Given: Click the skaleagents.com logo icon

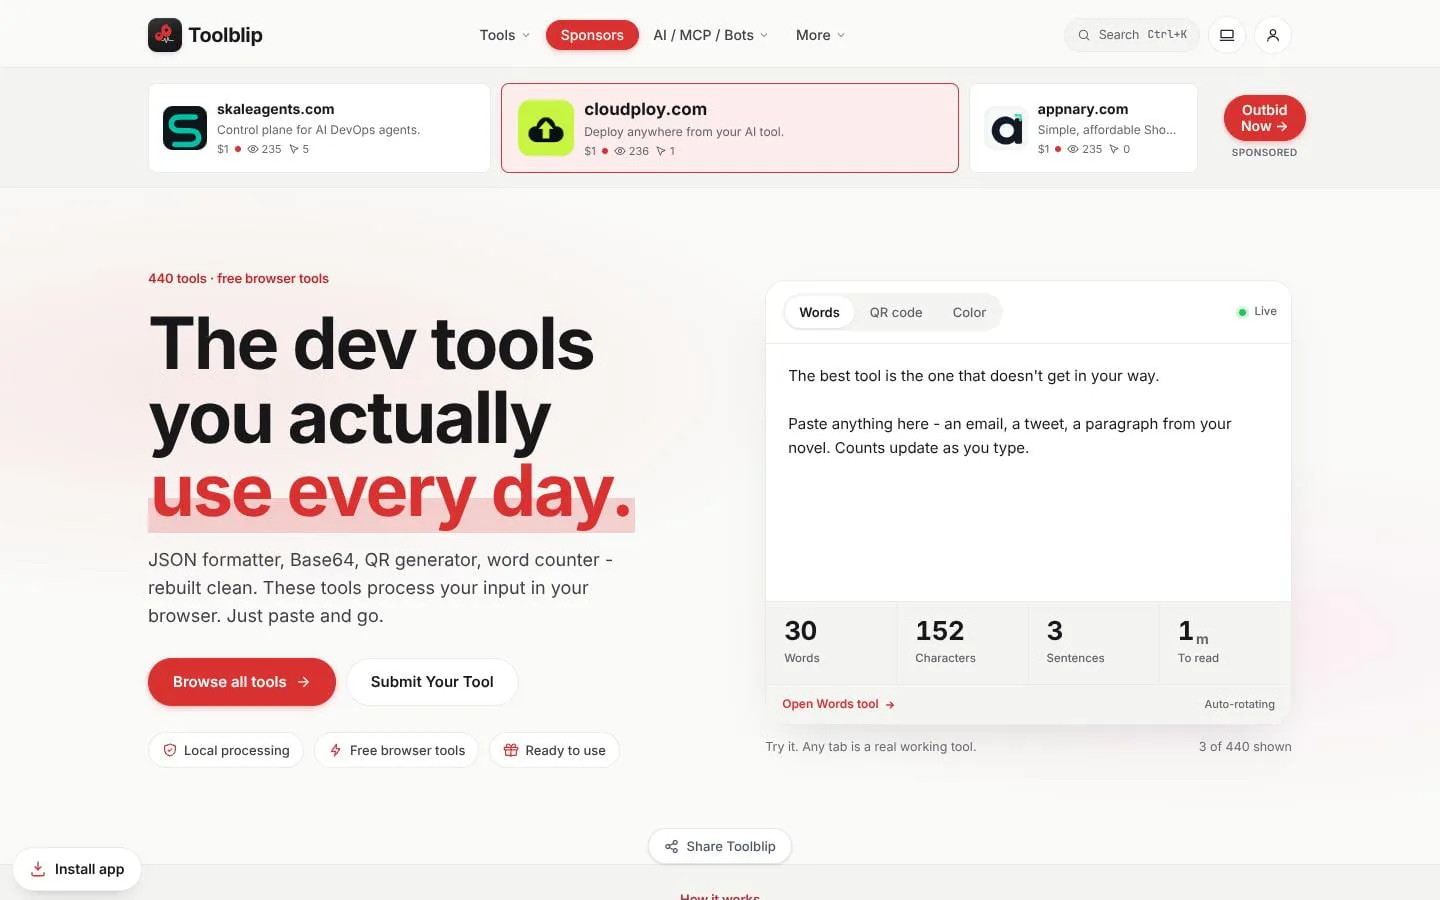Looking at the screenshot, I should click(185, 128).
